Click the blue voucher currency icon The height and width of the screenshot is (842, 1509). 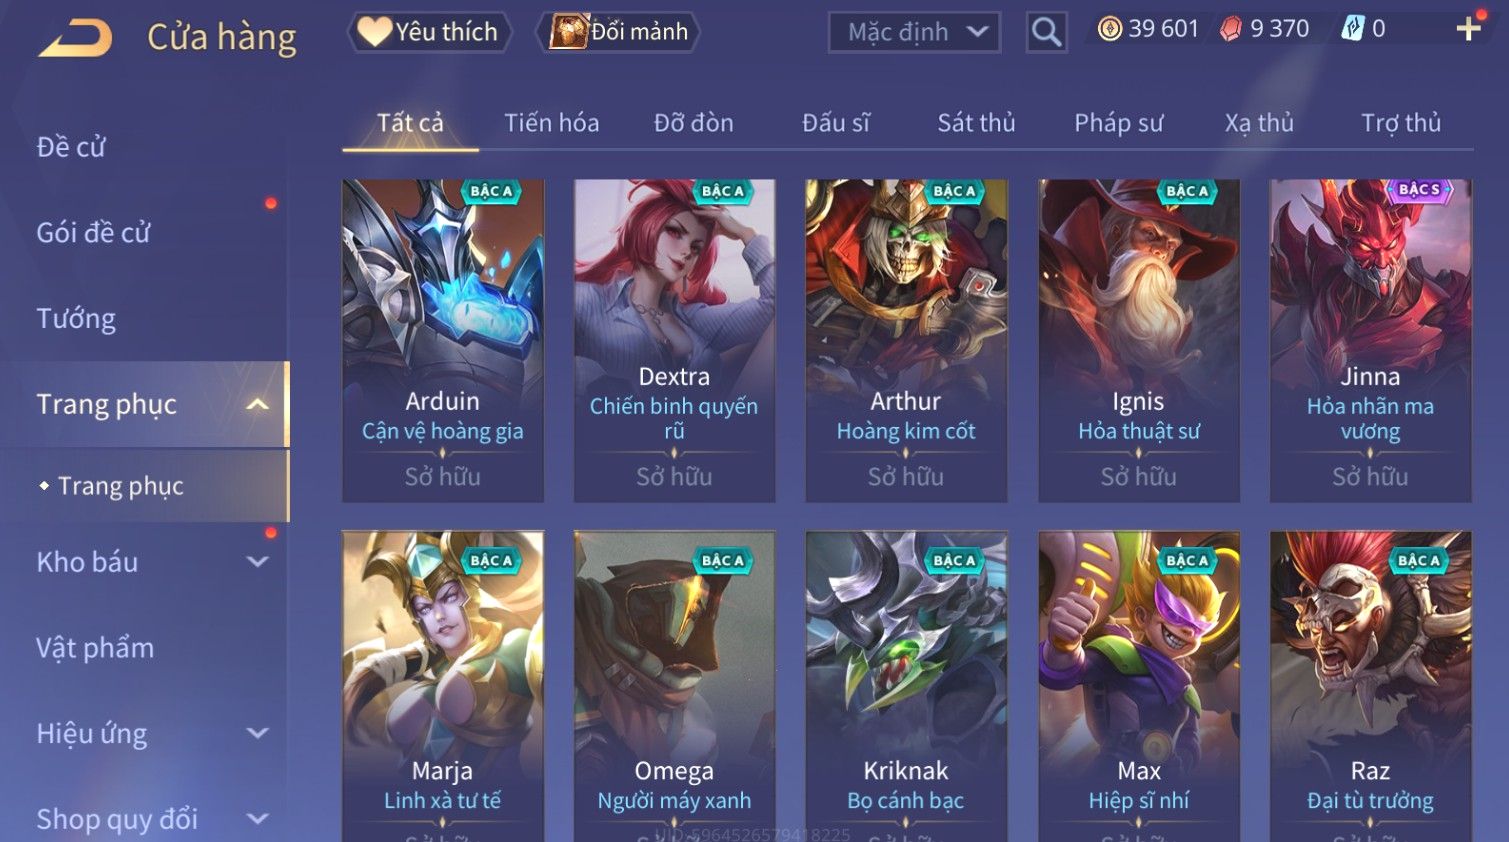coord(1352,29)
